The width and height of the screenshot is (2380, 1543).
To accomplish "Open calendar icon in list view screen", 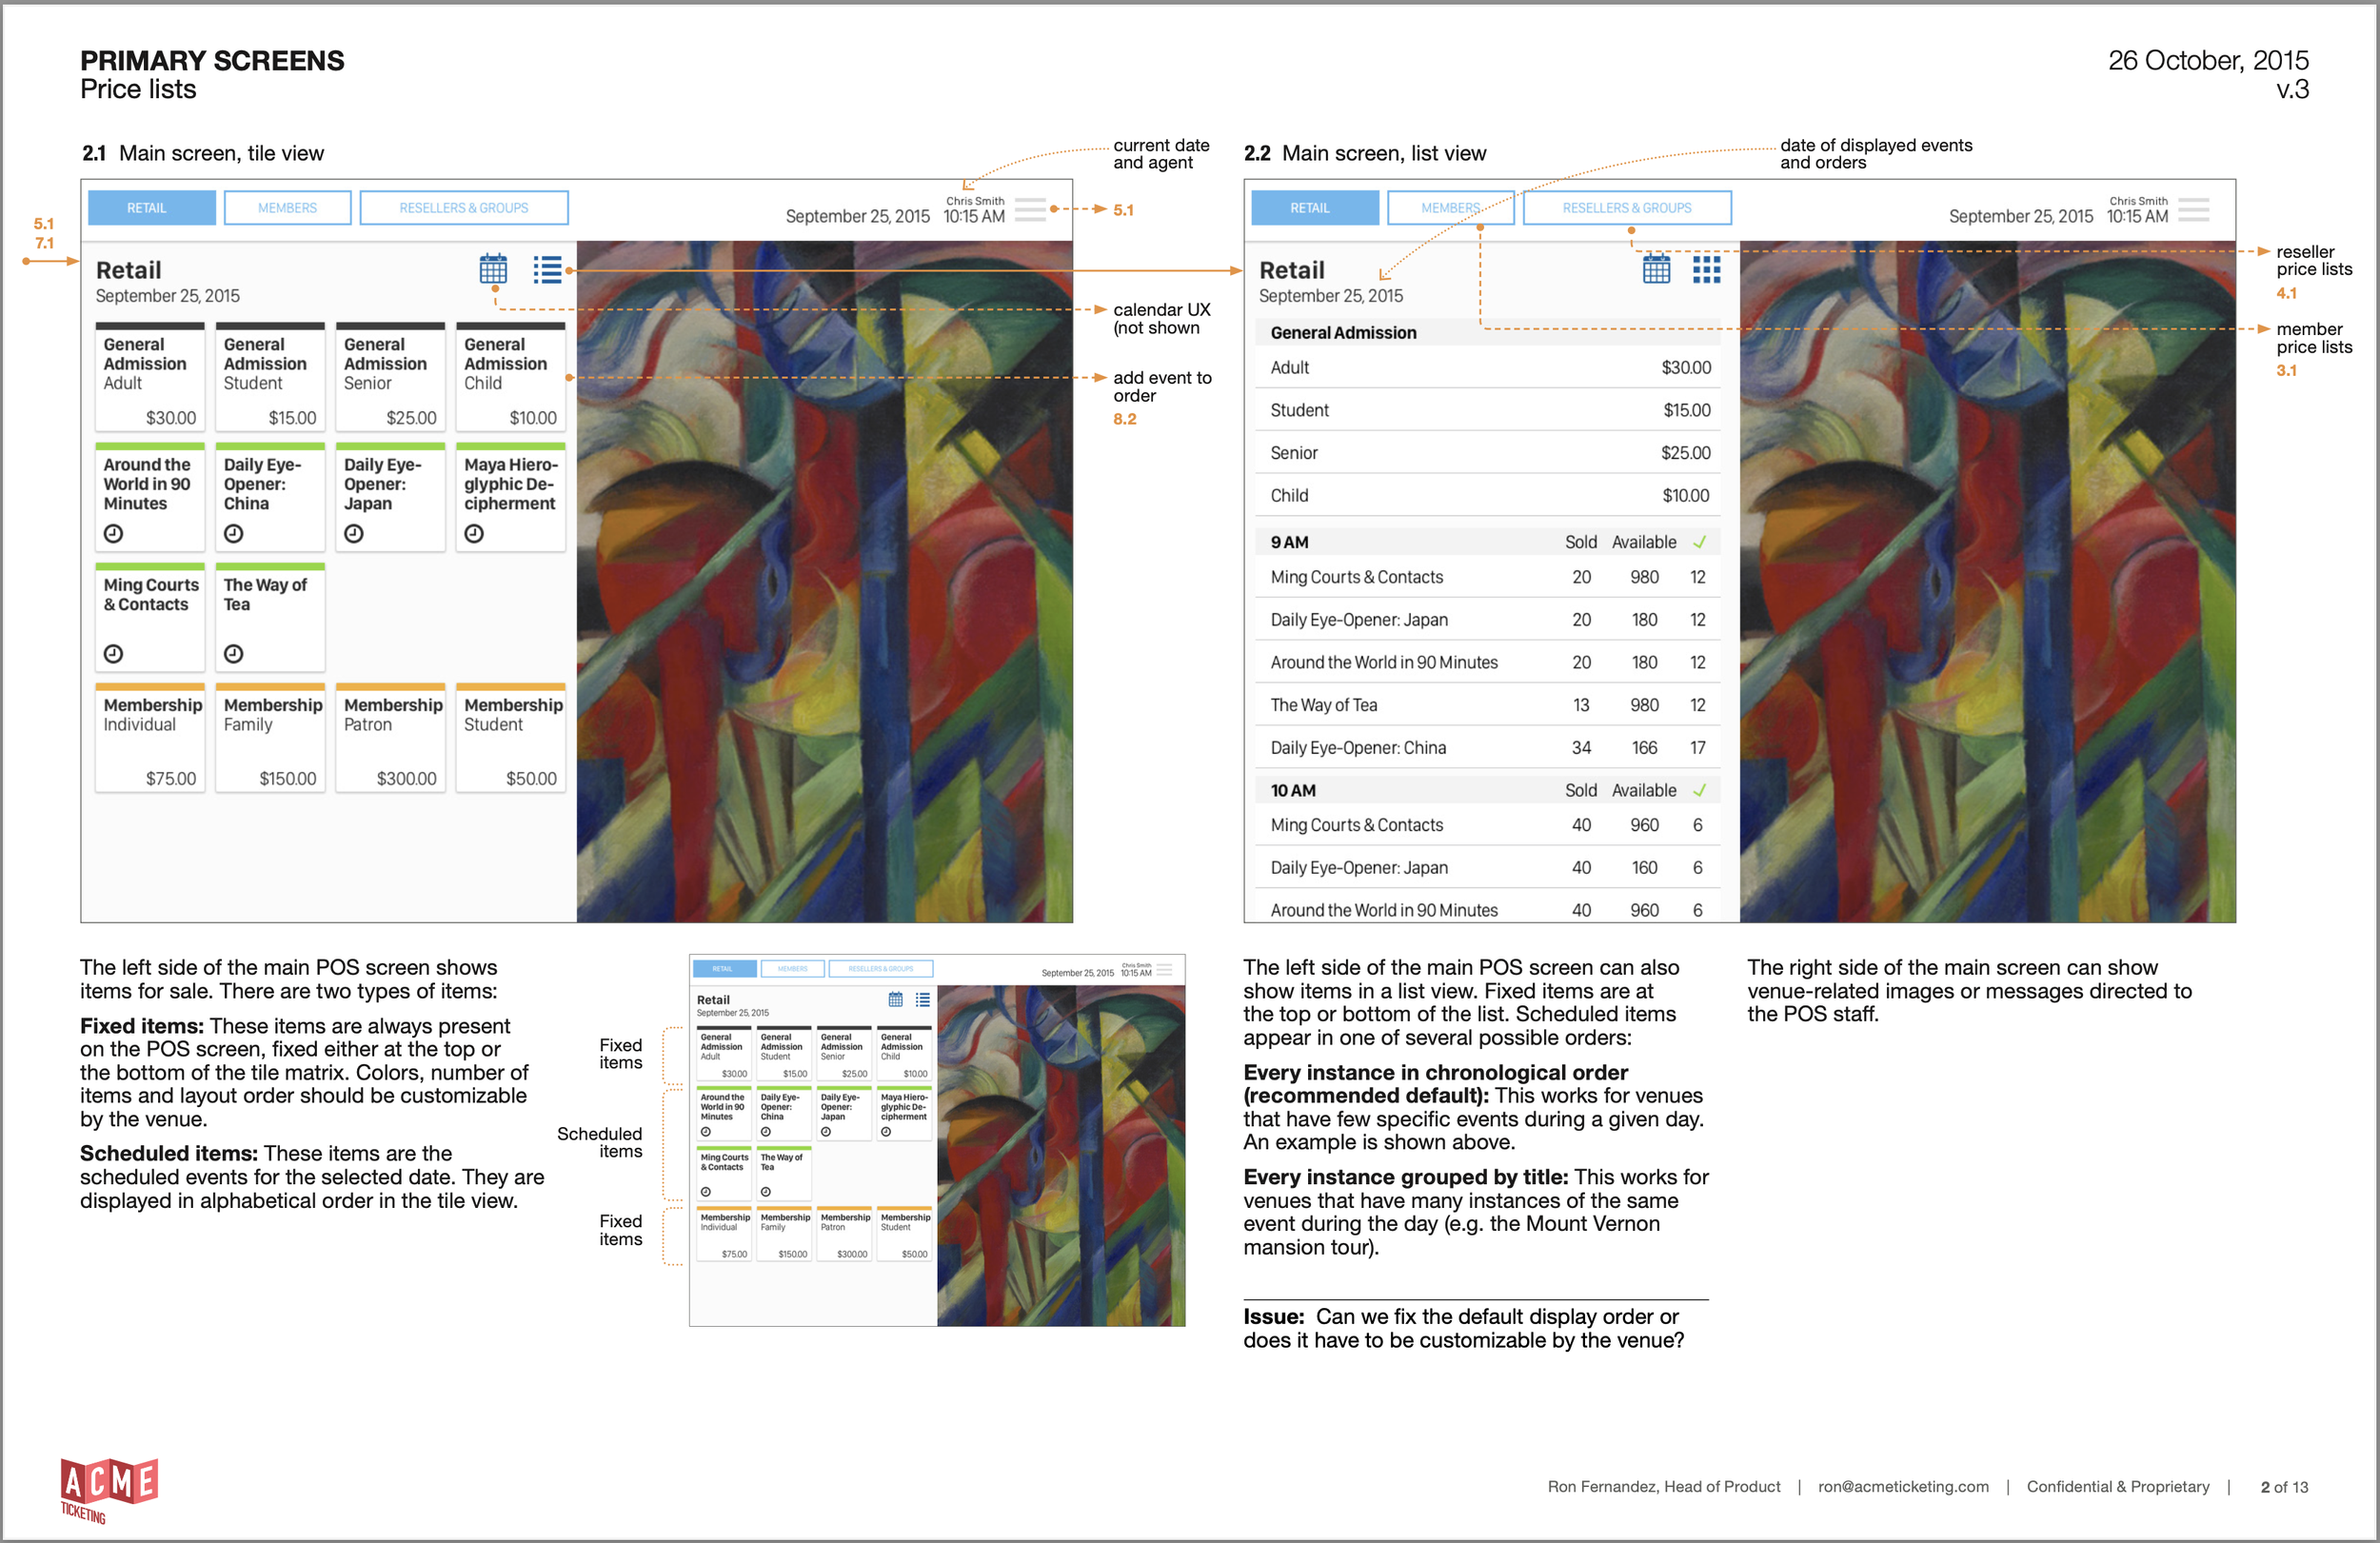I will pyautogui.click(x=1656, y=269).
